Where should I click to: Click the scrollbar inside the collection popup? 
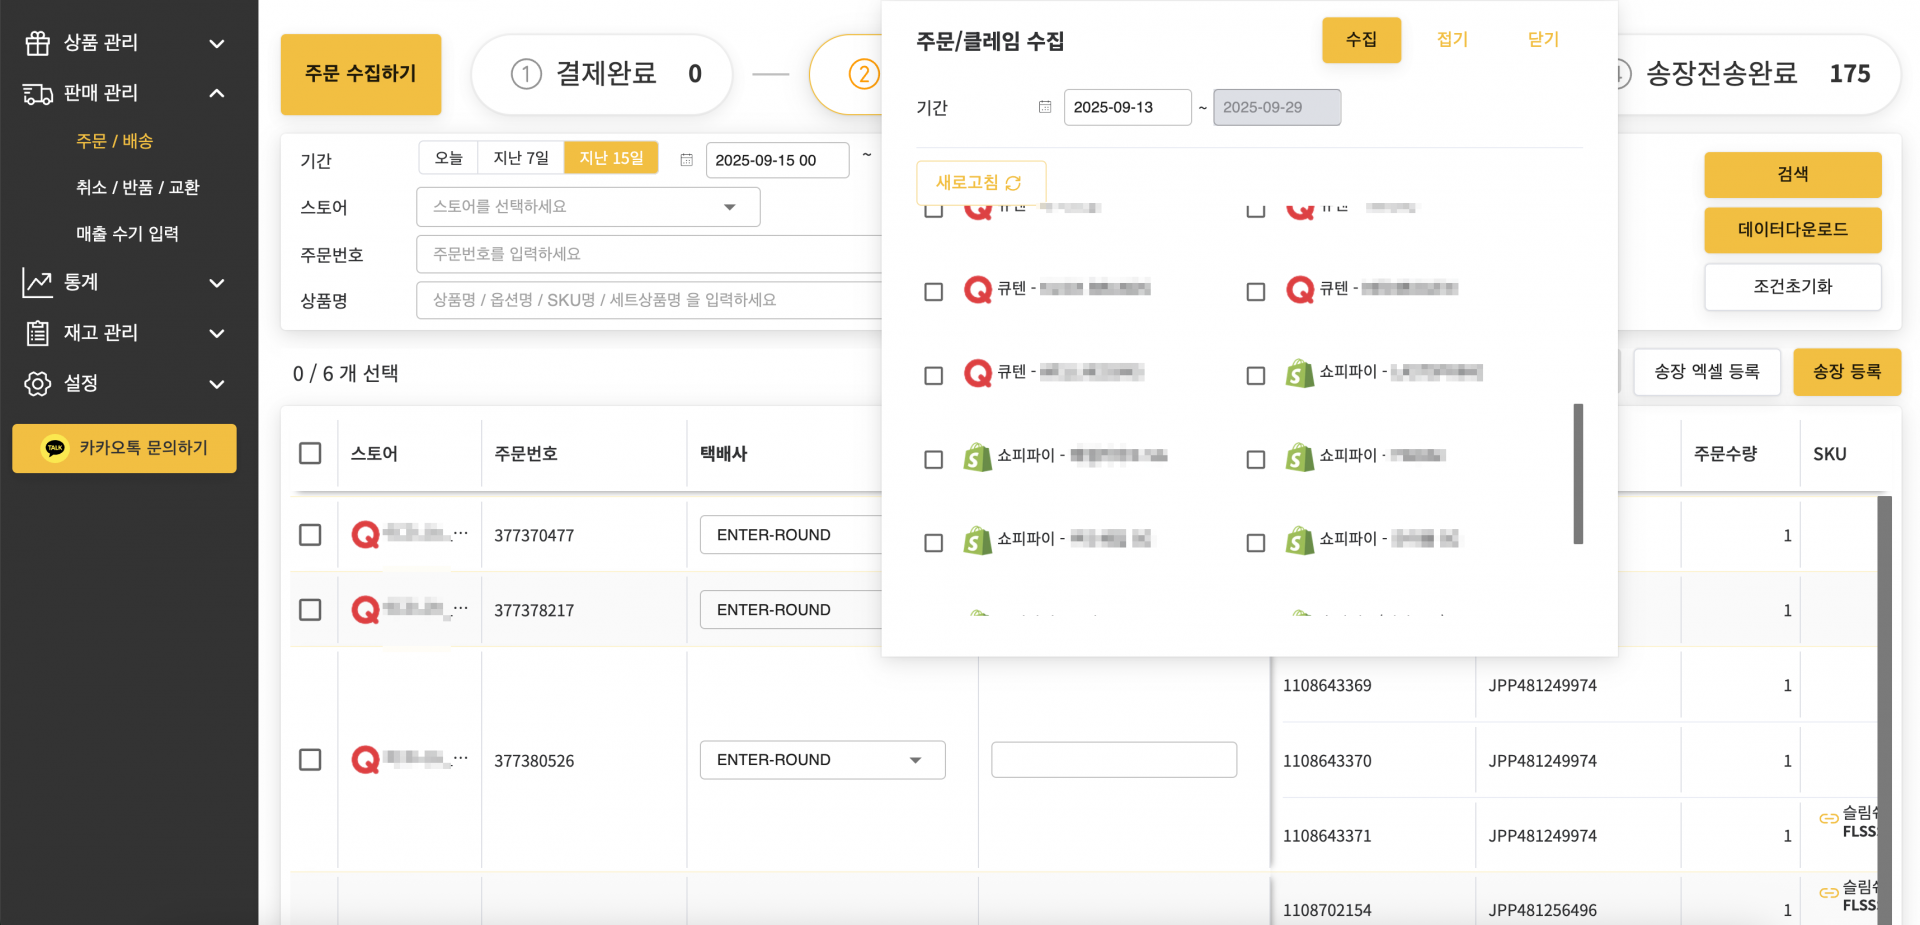pos(1578,475)
